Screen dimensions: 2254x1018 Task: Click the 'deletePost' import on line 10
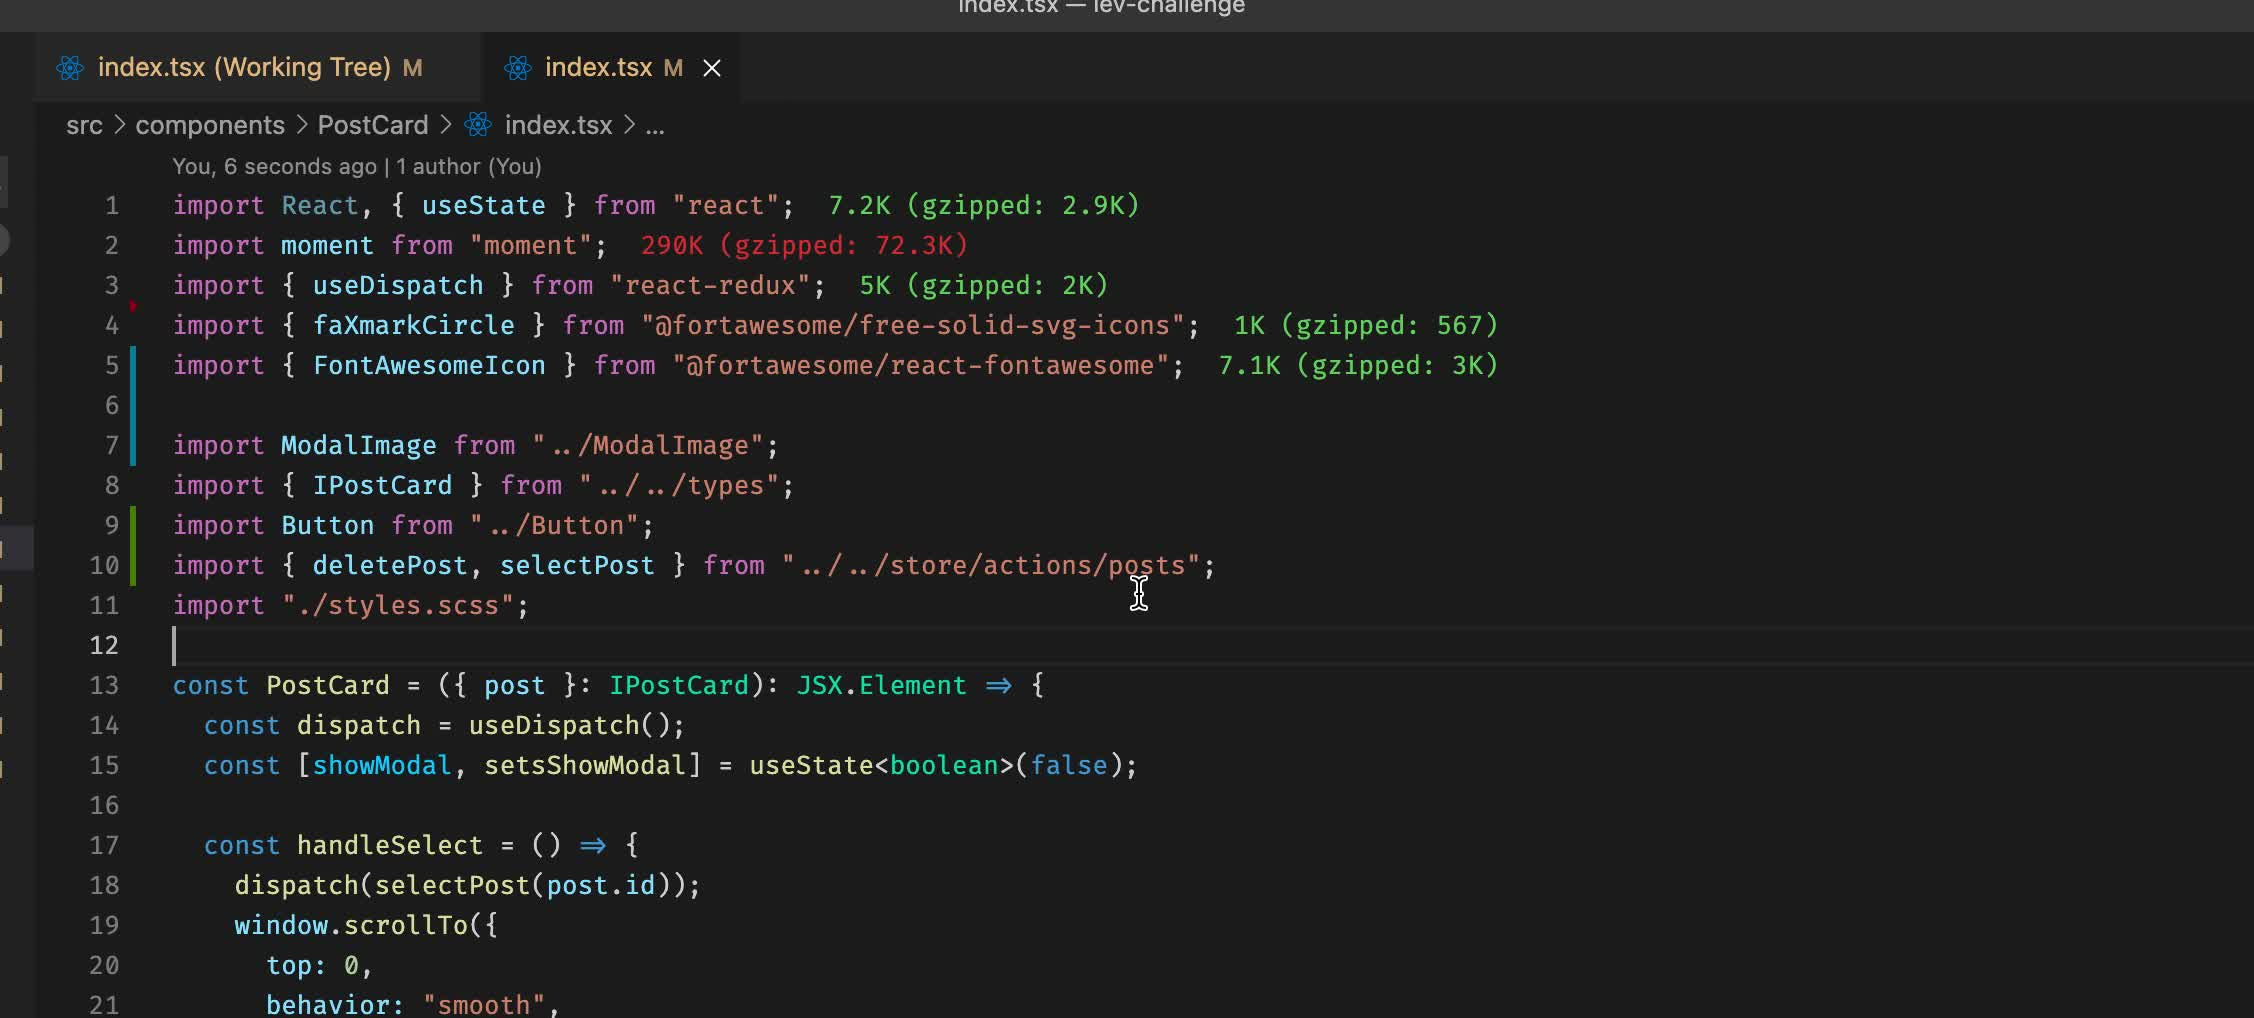tap(390, 565)
